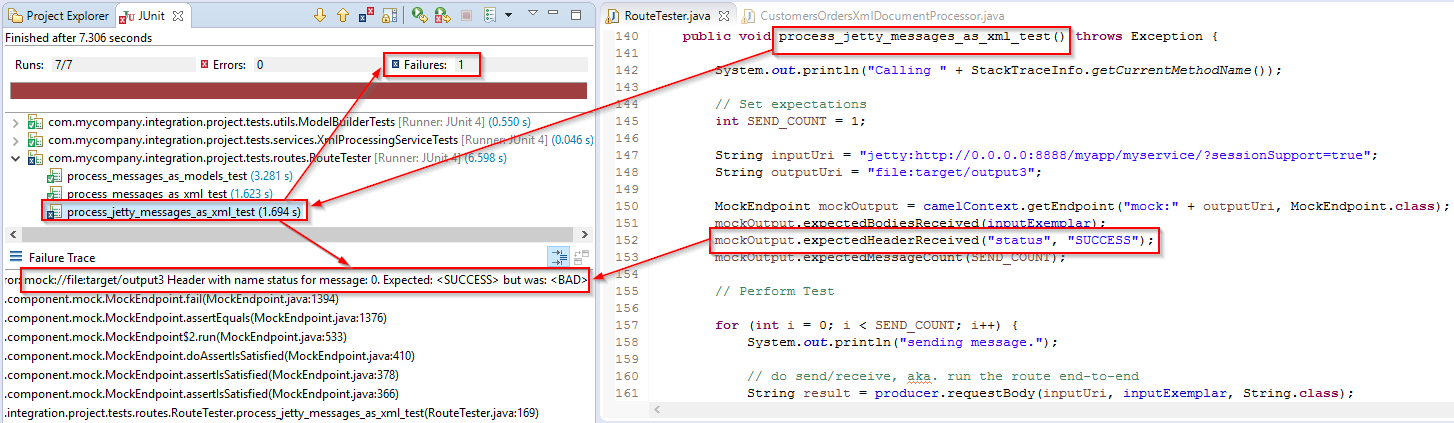Expand ModelBuilderTests tree node

pyautogui.click(x=16, y=122)
